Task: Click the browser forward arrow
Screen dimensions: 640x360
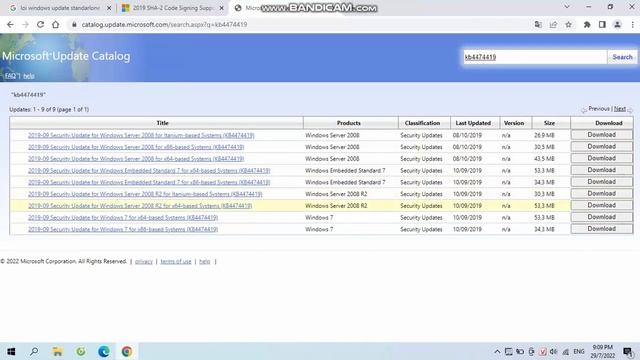Action: [x=25, y=24]
